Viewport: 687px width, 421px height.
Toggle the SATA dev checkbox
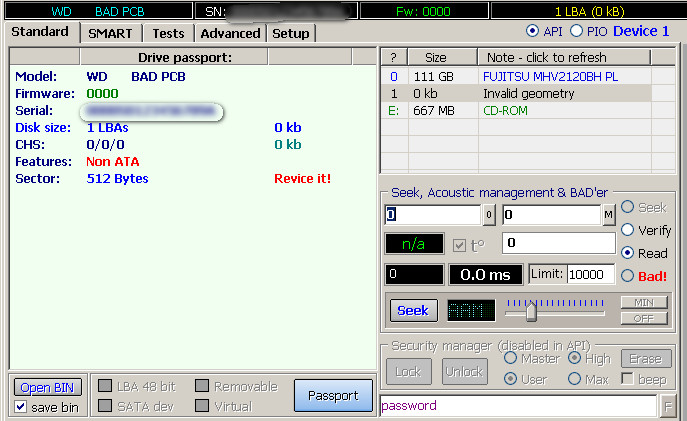(x=105, y=406)
